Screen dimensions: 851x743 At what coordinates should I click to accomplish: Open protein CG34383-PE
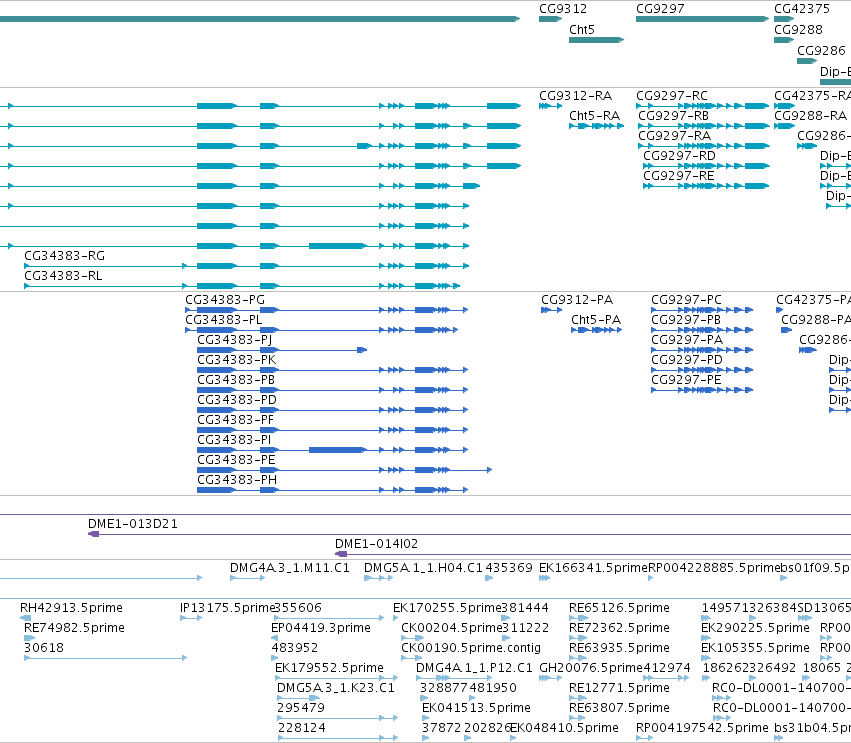(x=345, y=470)
